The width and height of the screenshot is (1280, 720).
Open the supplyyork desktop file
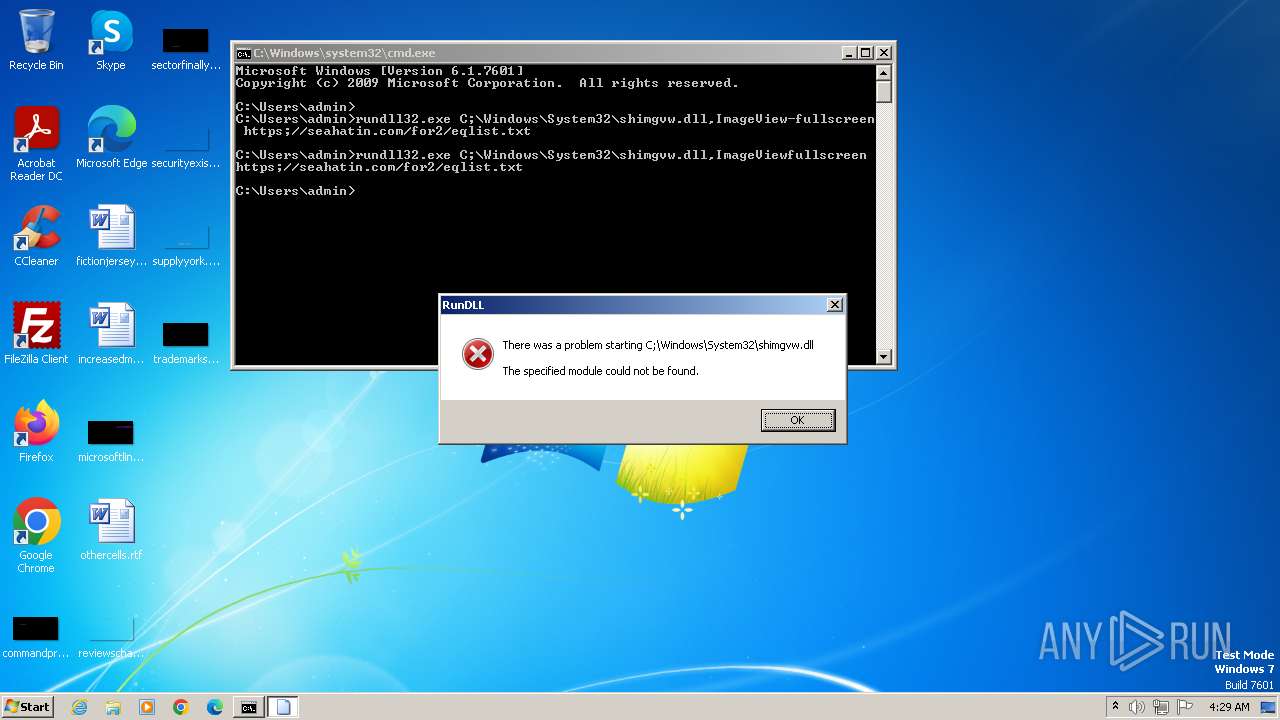[x=186, y=244]
